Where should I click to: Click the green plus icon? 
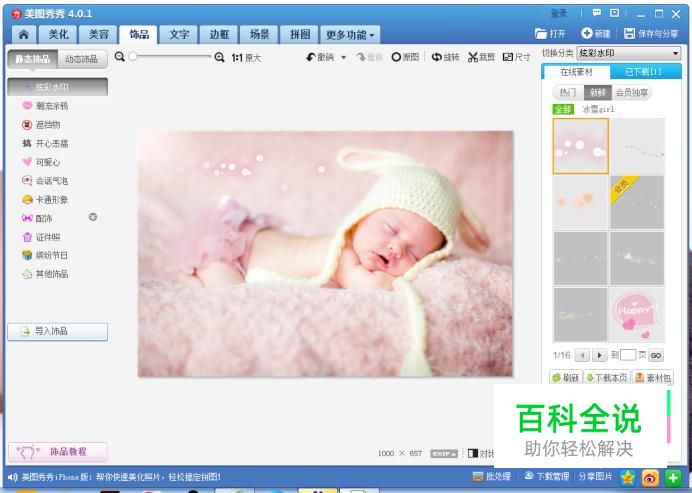[x=673, y=478]
